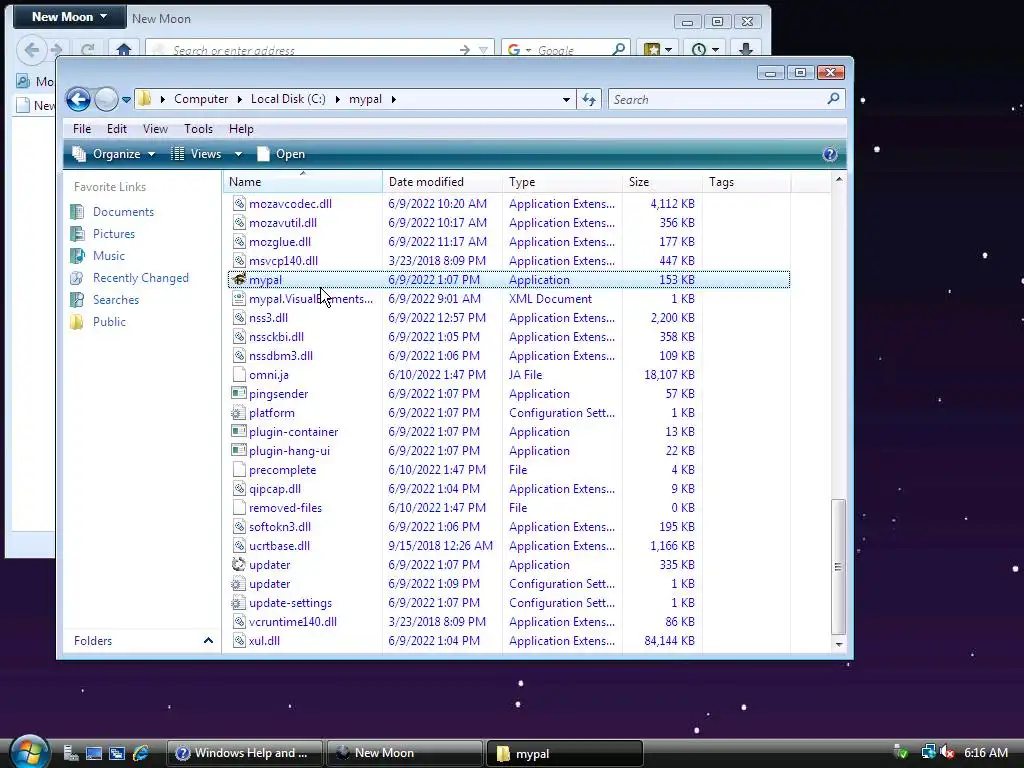Select the vcruntime140.dll file name
Viewport: 1024px width, 768px height.
click(x=293, y=622)
